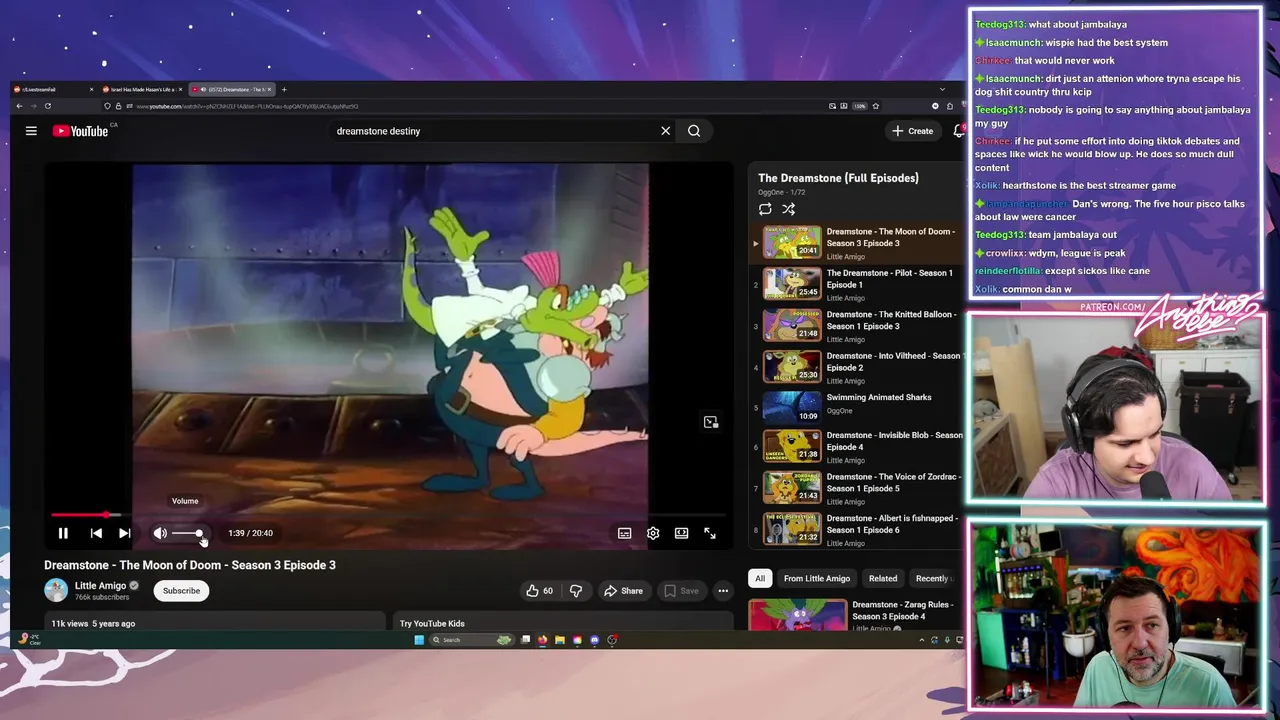Reload the page
The width and height of the screenshot is (1280, 720).
click(x=47, y=106)
